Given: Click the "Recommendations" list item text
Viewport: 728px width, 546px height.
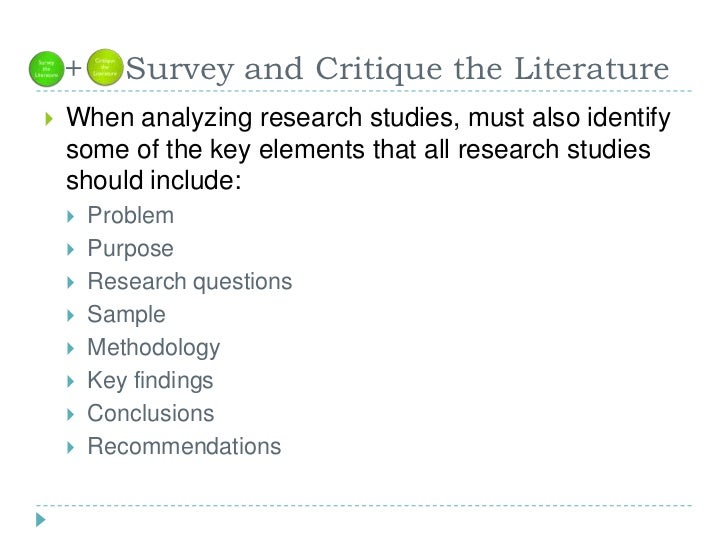Looking at the screenshot, I should 184,447.
